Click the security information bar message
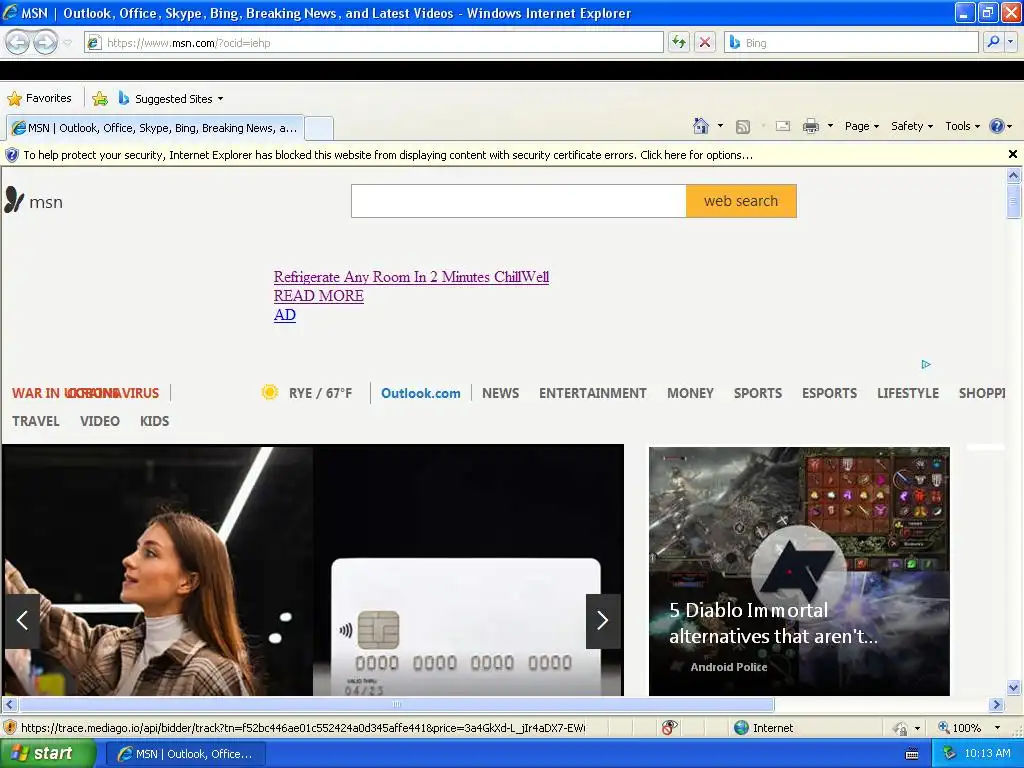This screenshot has width=1024, height=768. (x=388, y=155)
